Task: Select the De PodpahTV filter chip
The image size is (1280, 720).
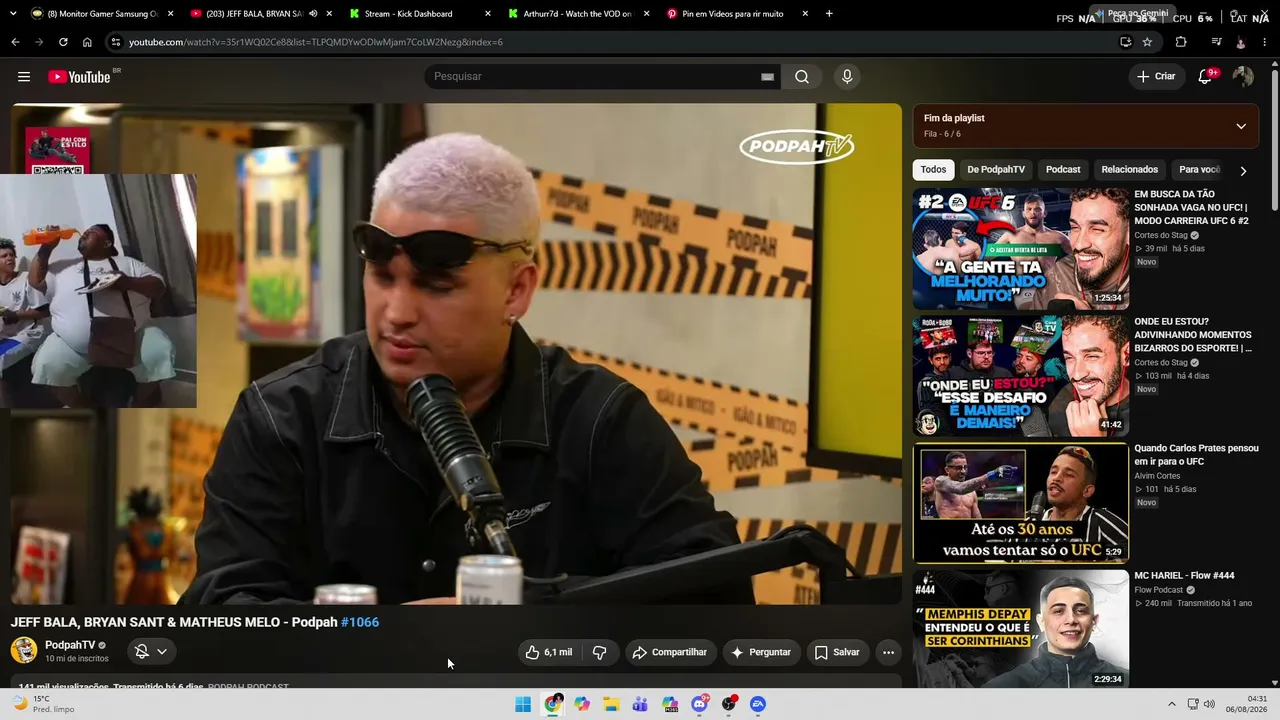Action: coord(996,170)
